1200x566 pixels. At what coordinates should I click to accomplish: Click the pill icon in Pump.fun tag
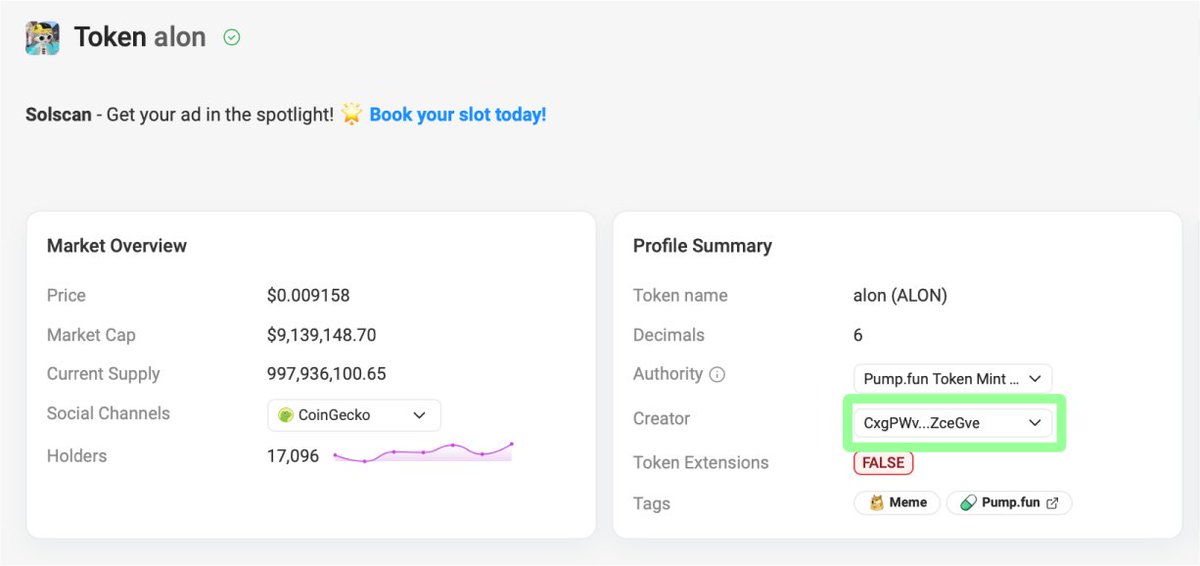[x=968, y=503]
